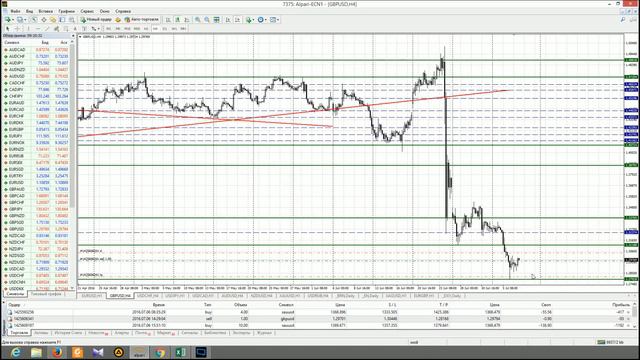640x360 pixels.
Task: Select USDCAD row in Market Watch
Action: click(37, 269)
